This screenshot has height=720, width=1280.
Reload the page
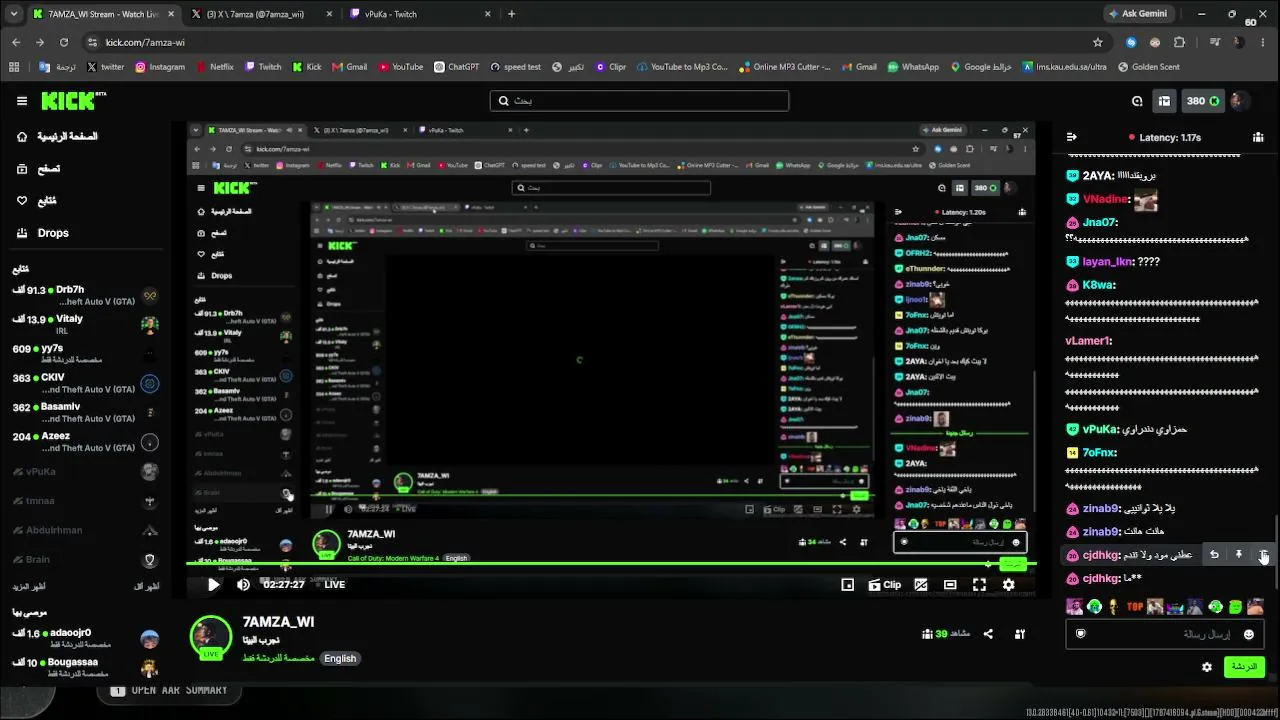64,42
